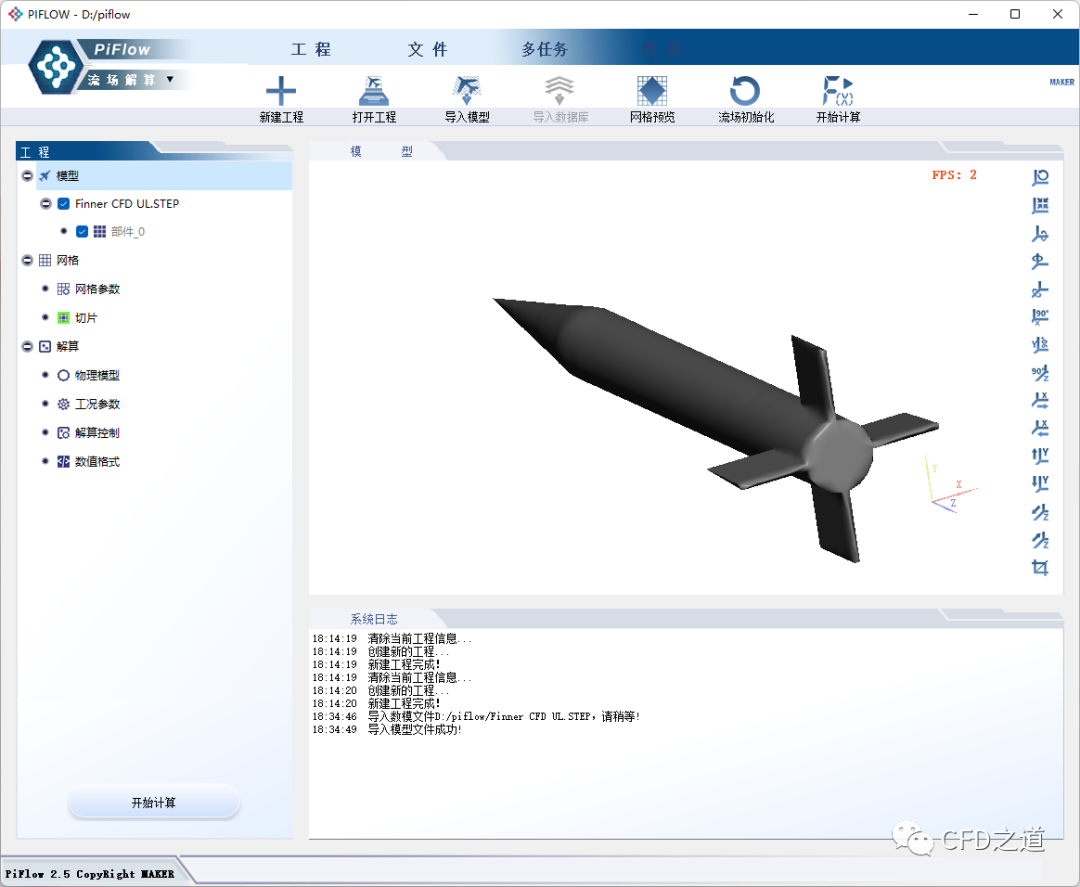1080x887 pixels.
Task: Click the 新建工程 (New Project) plus icon
Action: tap(281, 92)
